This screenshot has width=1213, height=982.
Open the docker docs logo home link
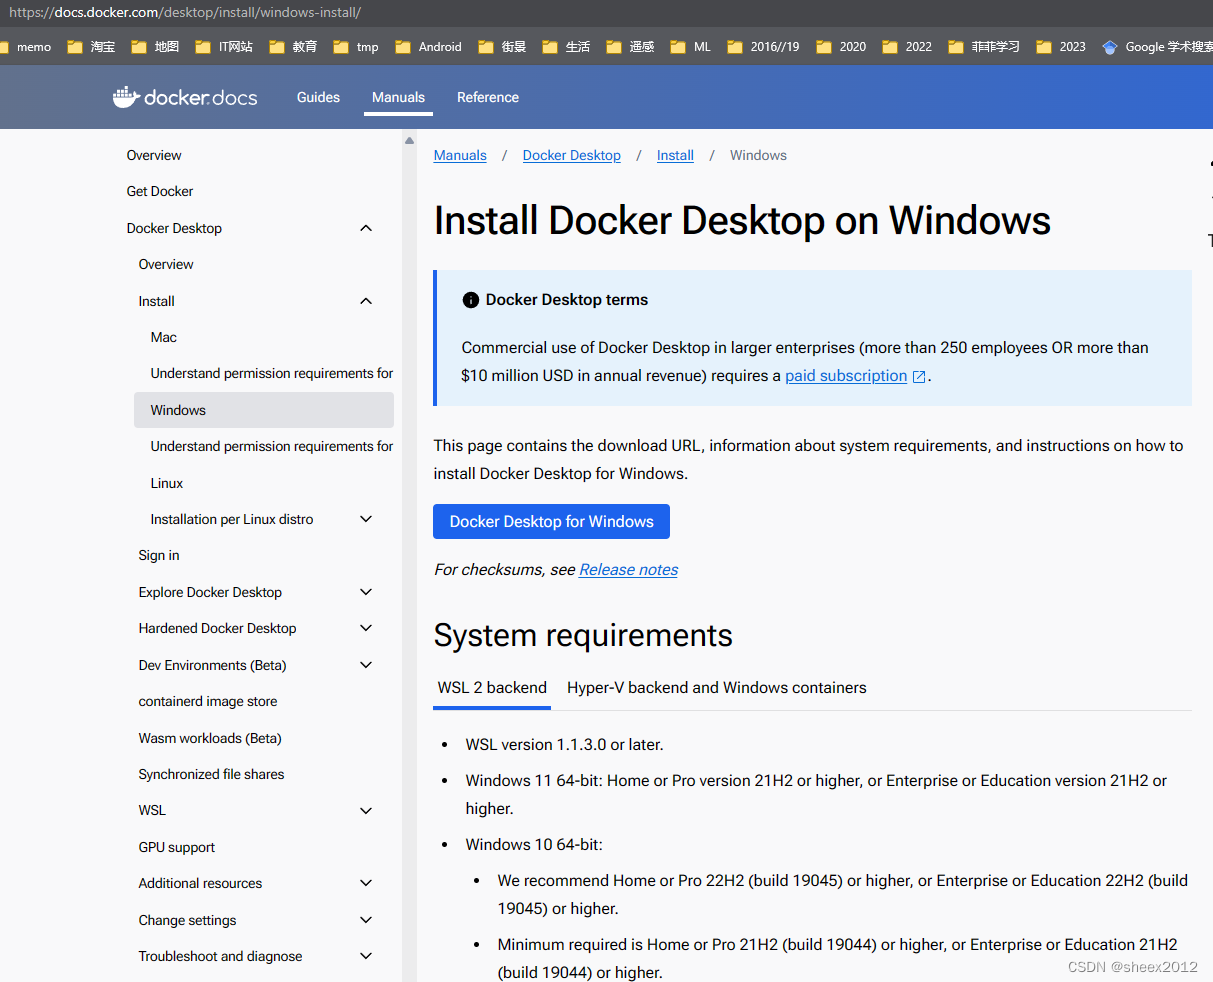[185, 97]
